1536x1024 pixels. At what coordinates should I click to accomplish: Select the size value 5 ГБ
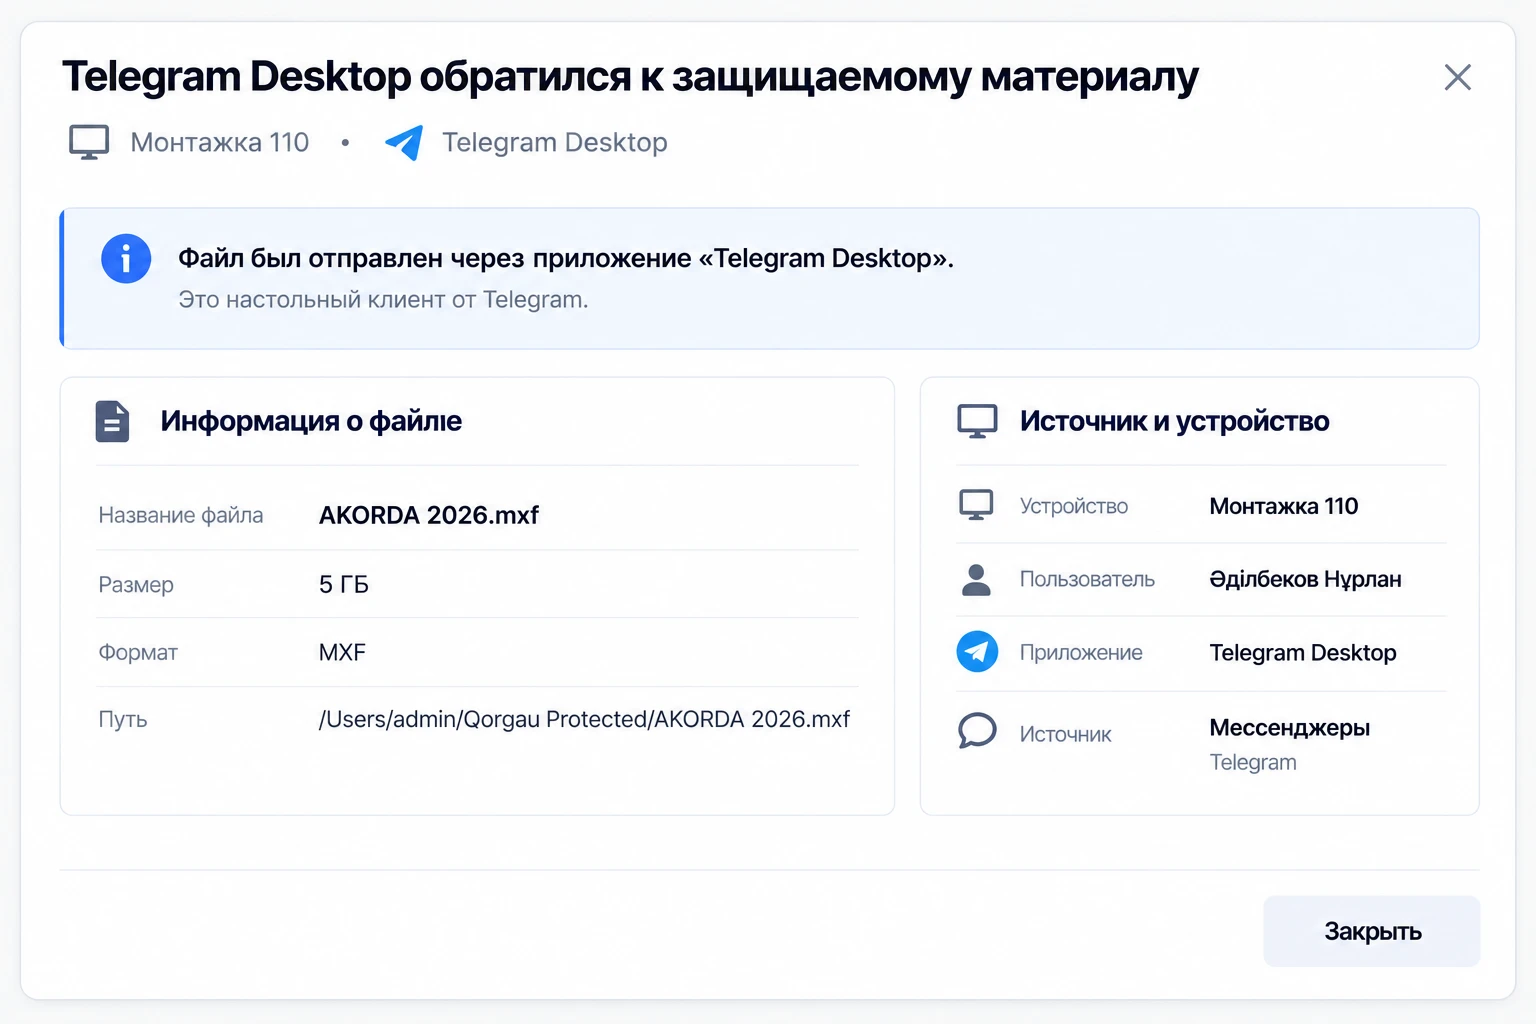coord(344,584)
